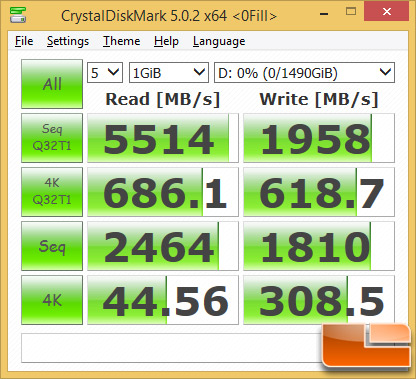
Task: Run all benchmarks with the All button
Action: point(52,84)
